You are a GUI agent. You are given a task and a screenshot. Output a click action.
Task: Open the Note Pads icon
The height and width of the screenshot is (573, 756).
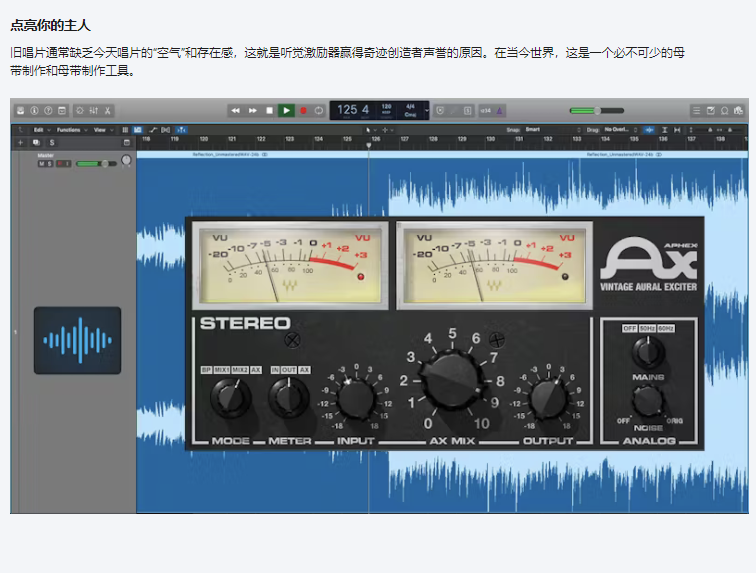(x=710, y=110)
